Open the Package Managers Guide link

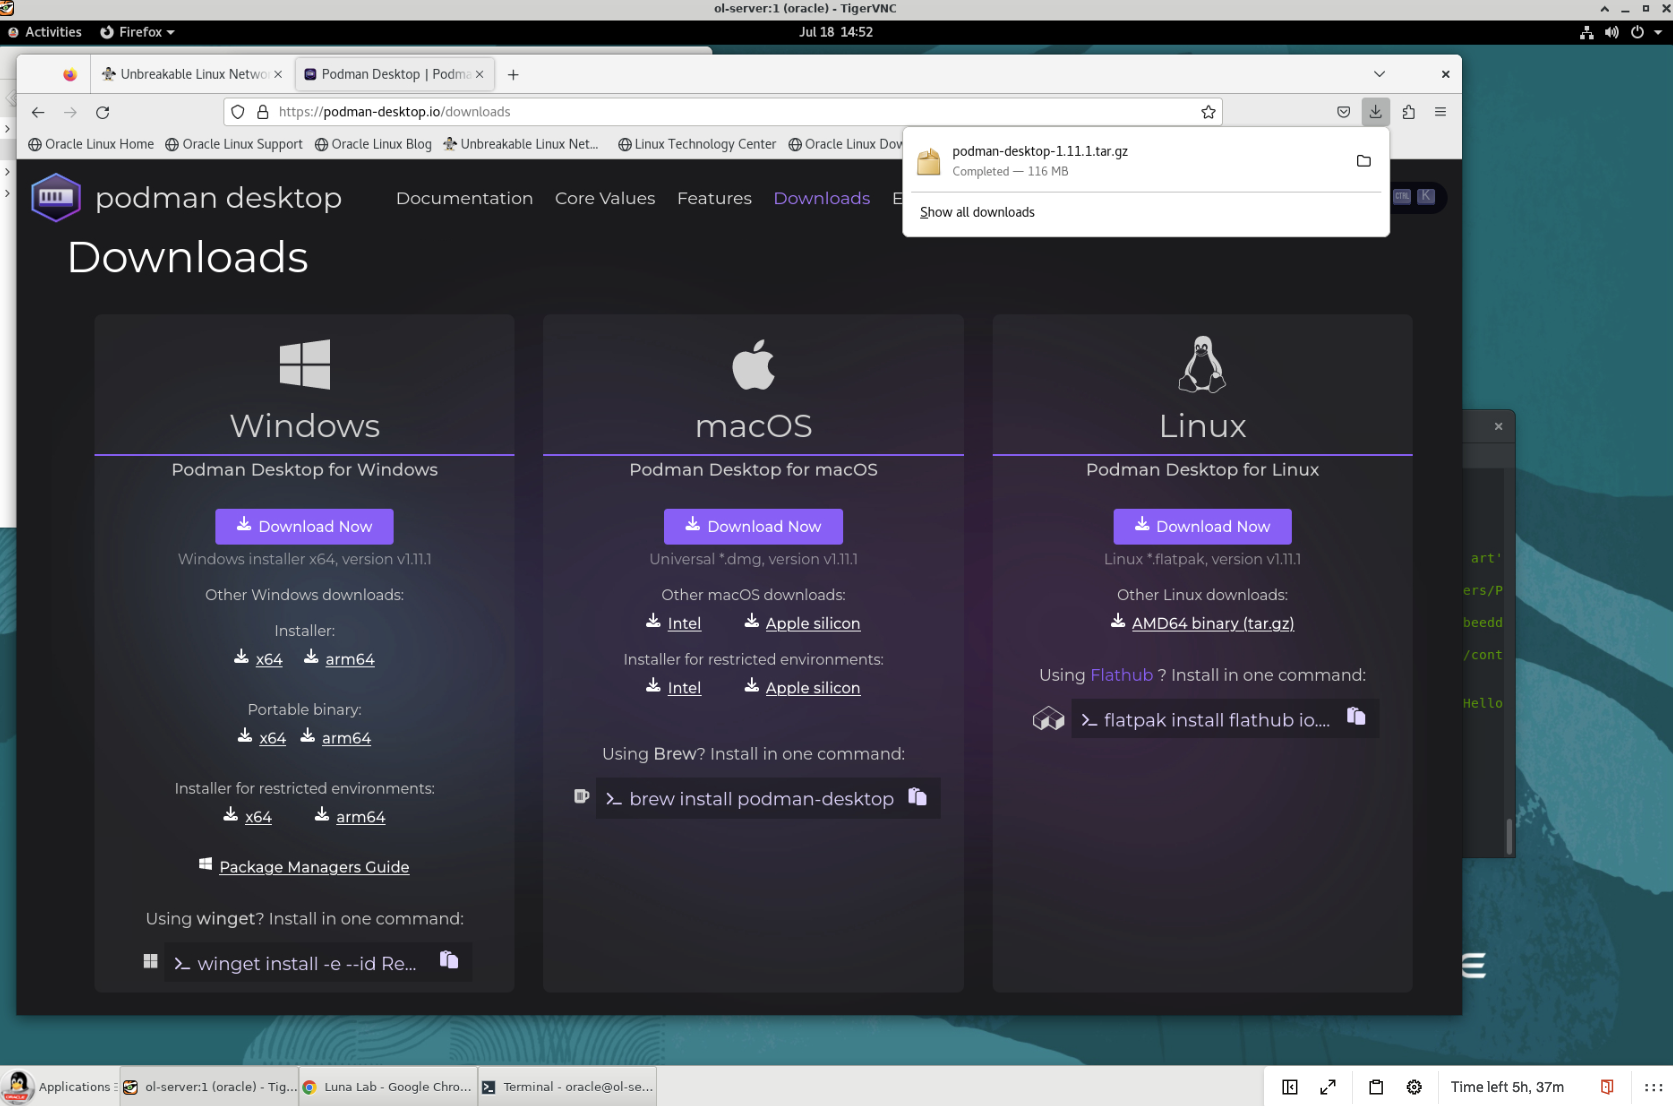click(314, 867)
